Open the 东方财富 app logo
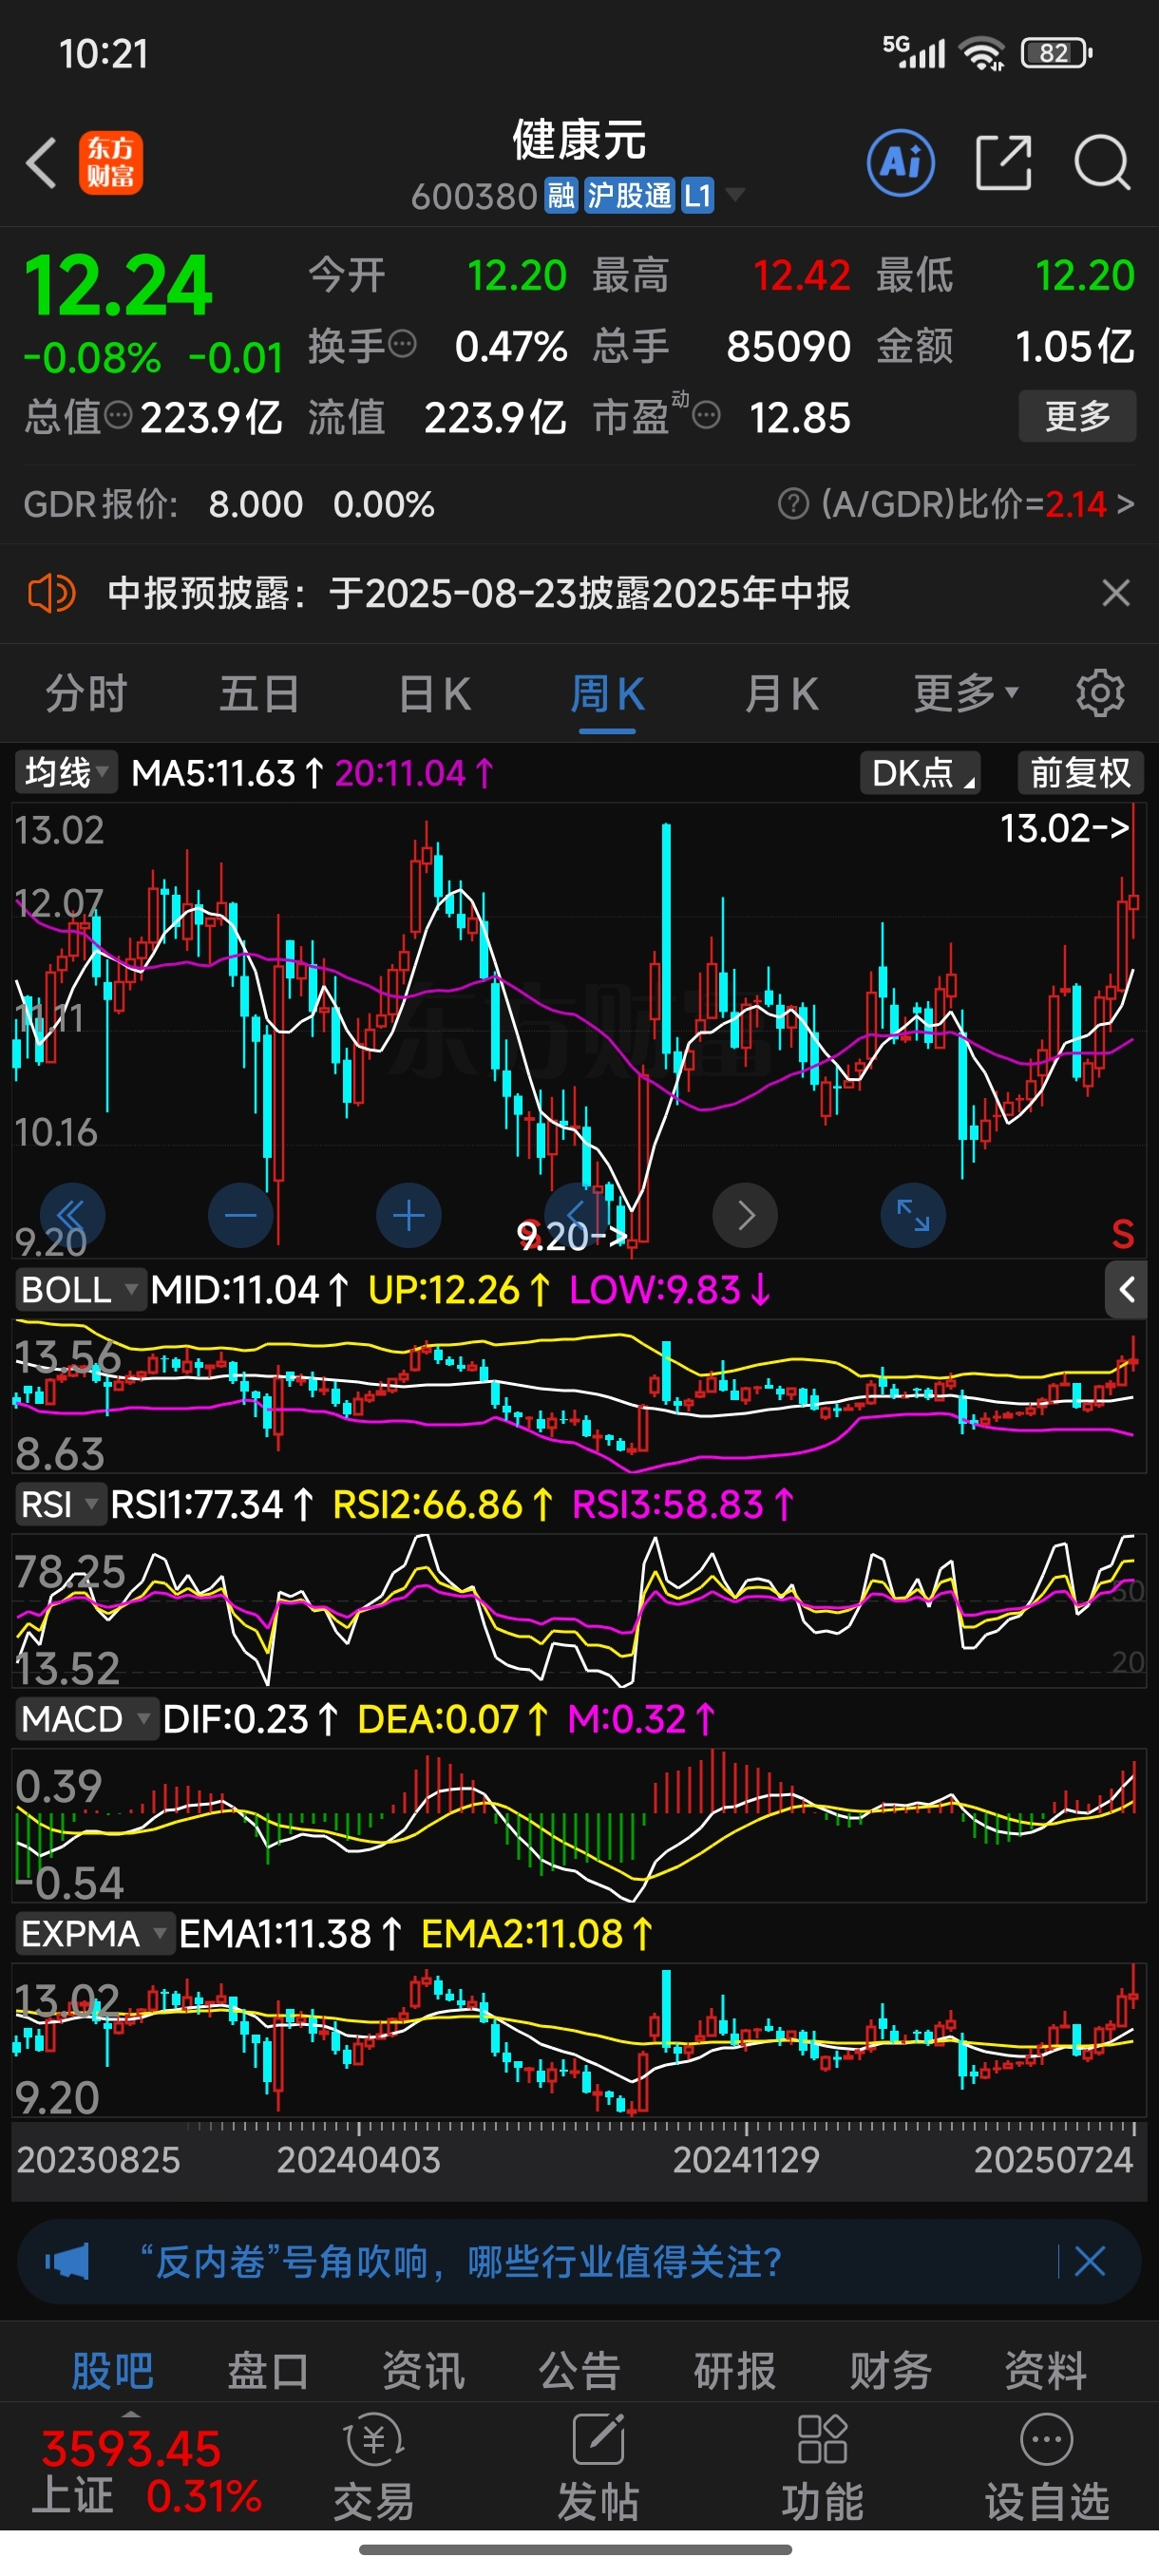The image size is (1159, 2576). [x=111, y=163]
